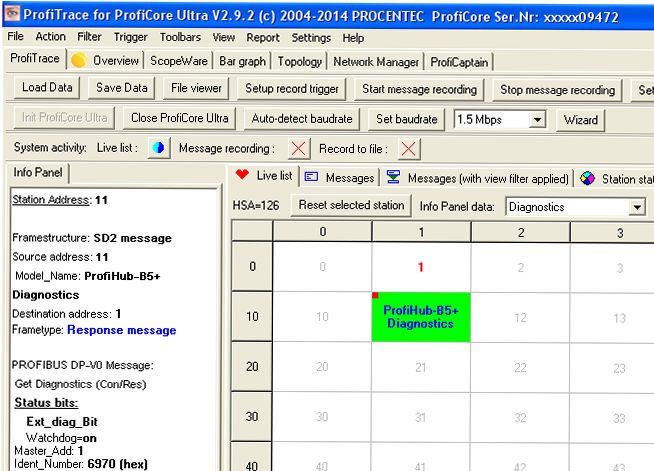Click the Set baudrate button
The height and width of the screenshot is (471, 654).
pyautogui.click(x=407, y=119)
